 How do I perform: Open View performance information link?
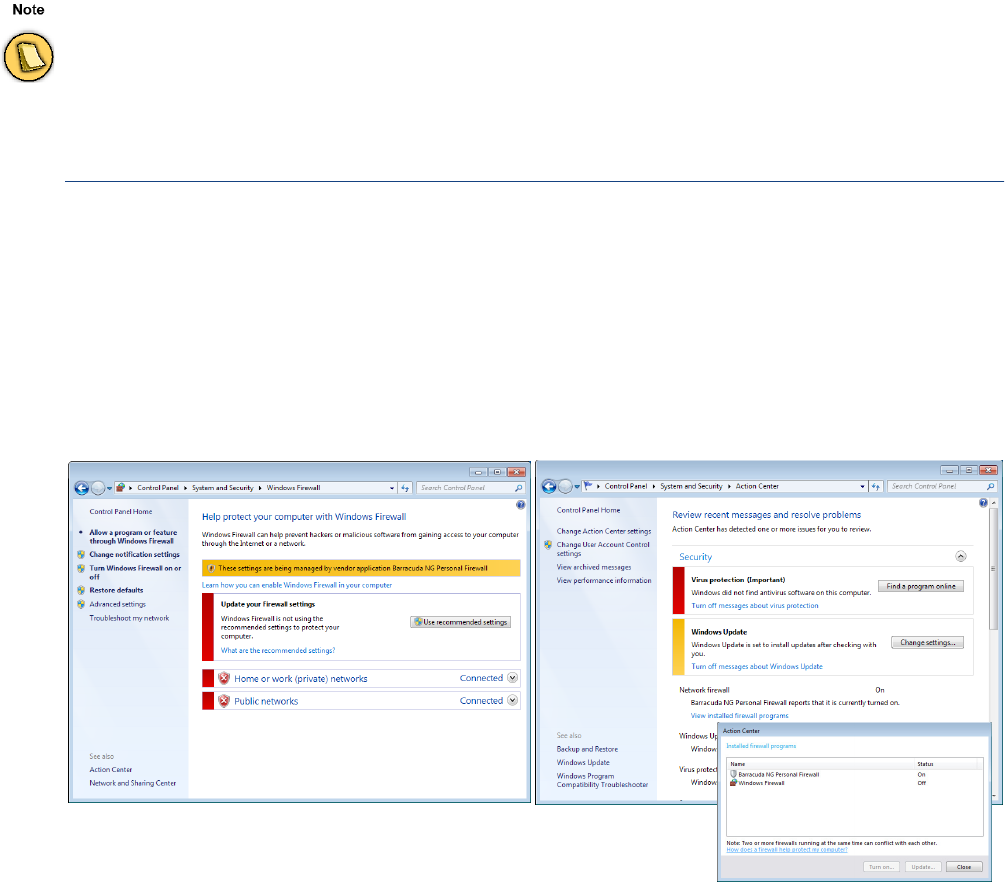coord(604,581)
